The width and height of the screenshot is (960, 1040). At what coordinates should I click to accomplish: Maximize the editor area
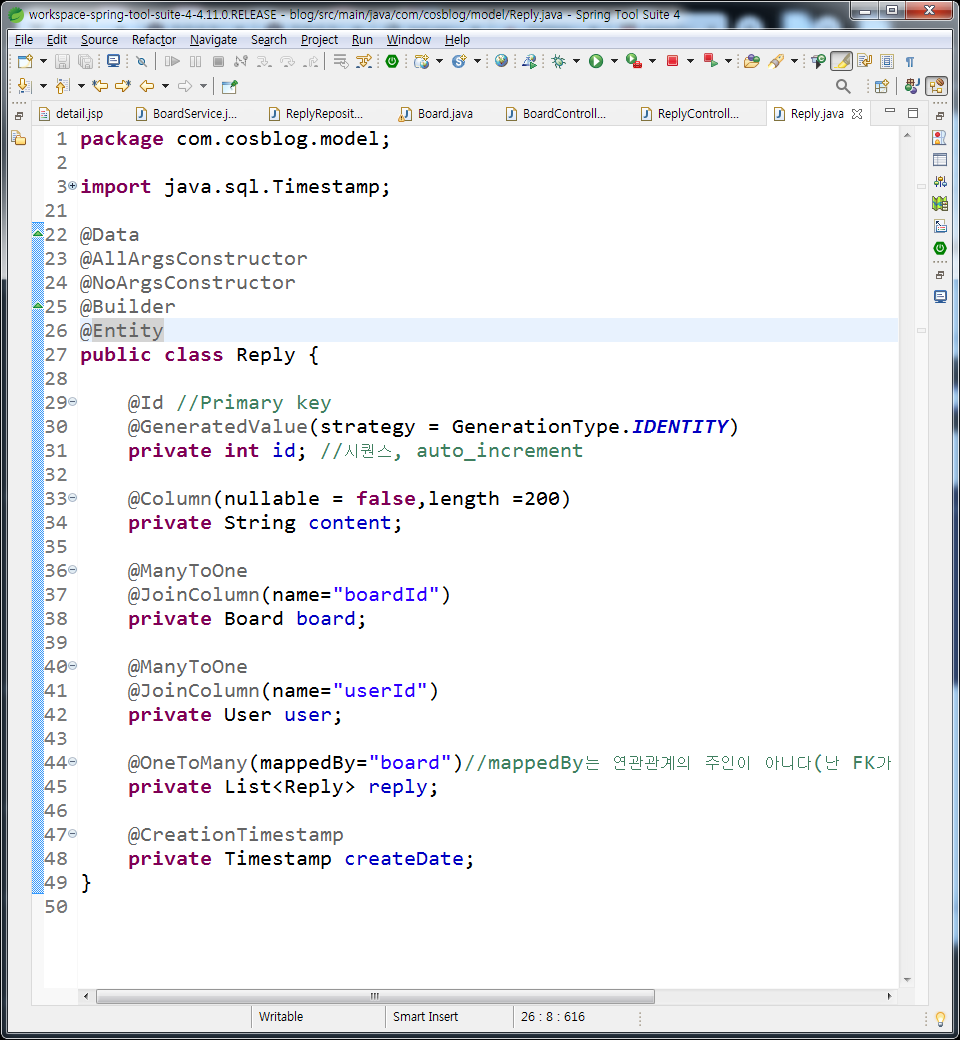[913, 113]
